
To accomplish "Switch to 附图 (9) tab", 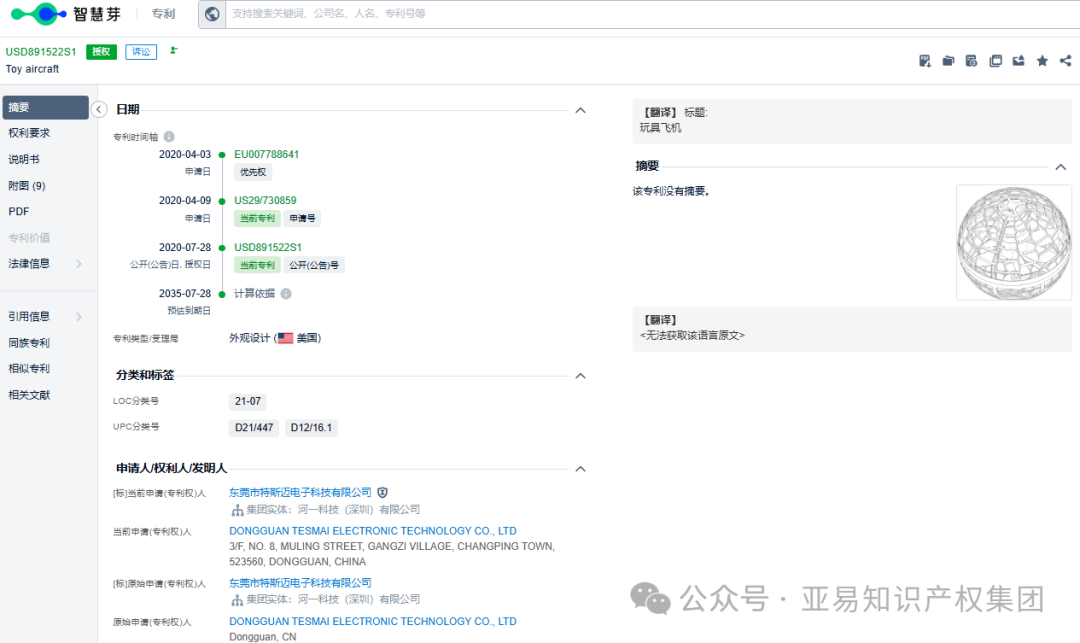I will (27, 186).
